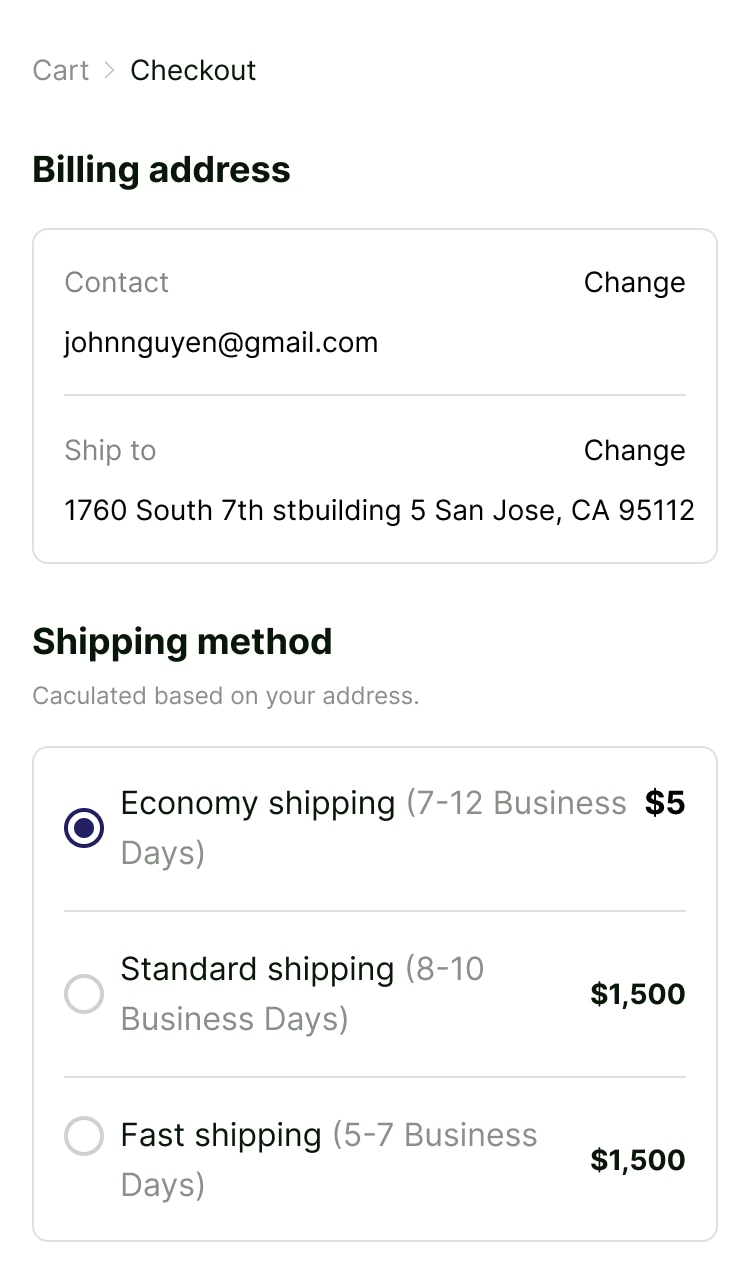
Task: Click the $1,500 Fast shipping price
Action: coord(637,1160)
